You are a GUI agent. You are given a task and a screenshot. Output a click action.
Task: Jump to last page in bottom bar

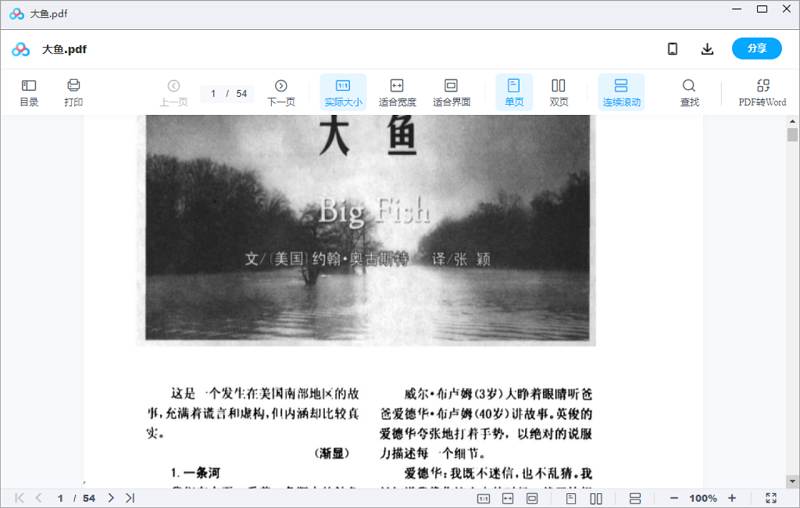click(130, 498)
